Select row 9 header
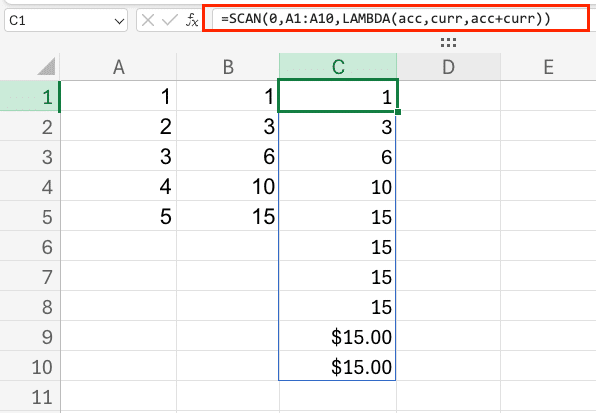Image resolution: width=596 pixels, height=413 pixels. coord(30,336)
